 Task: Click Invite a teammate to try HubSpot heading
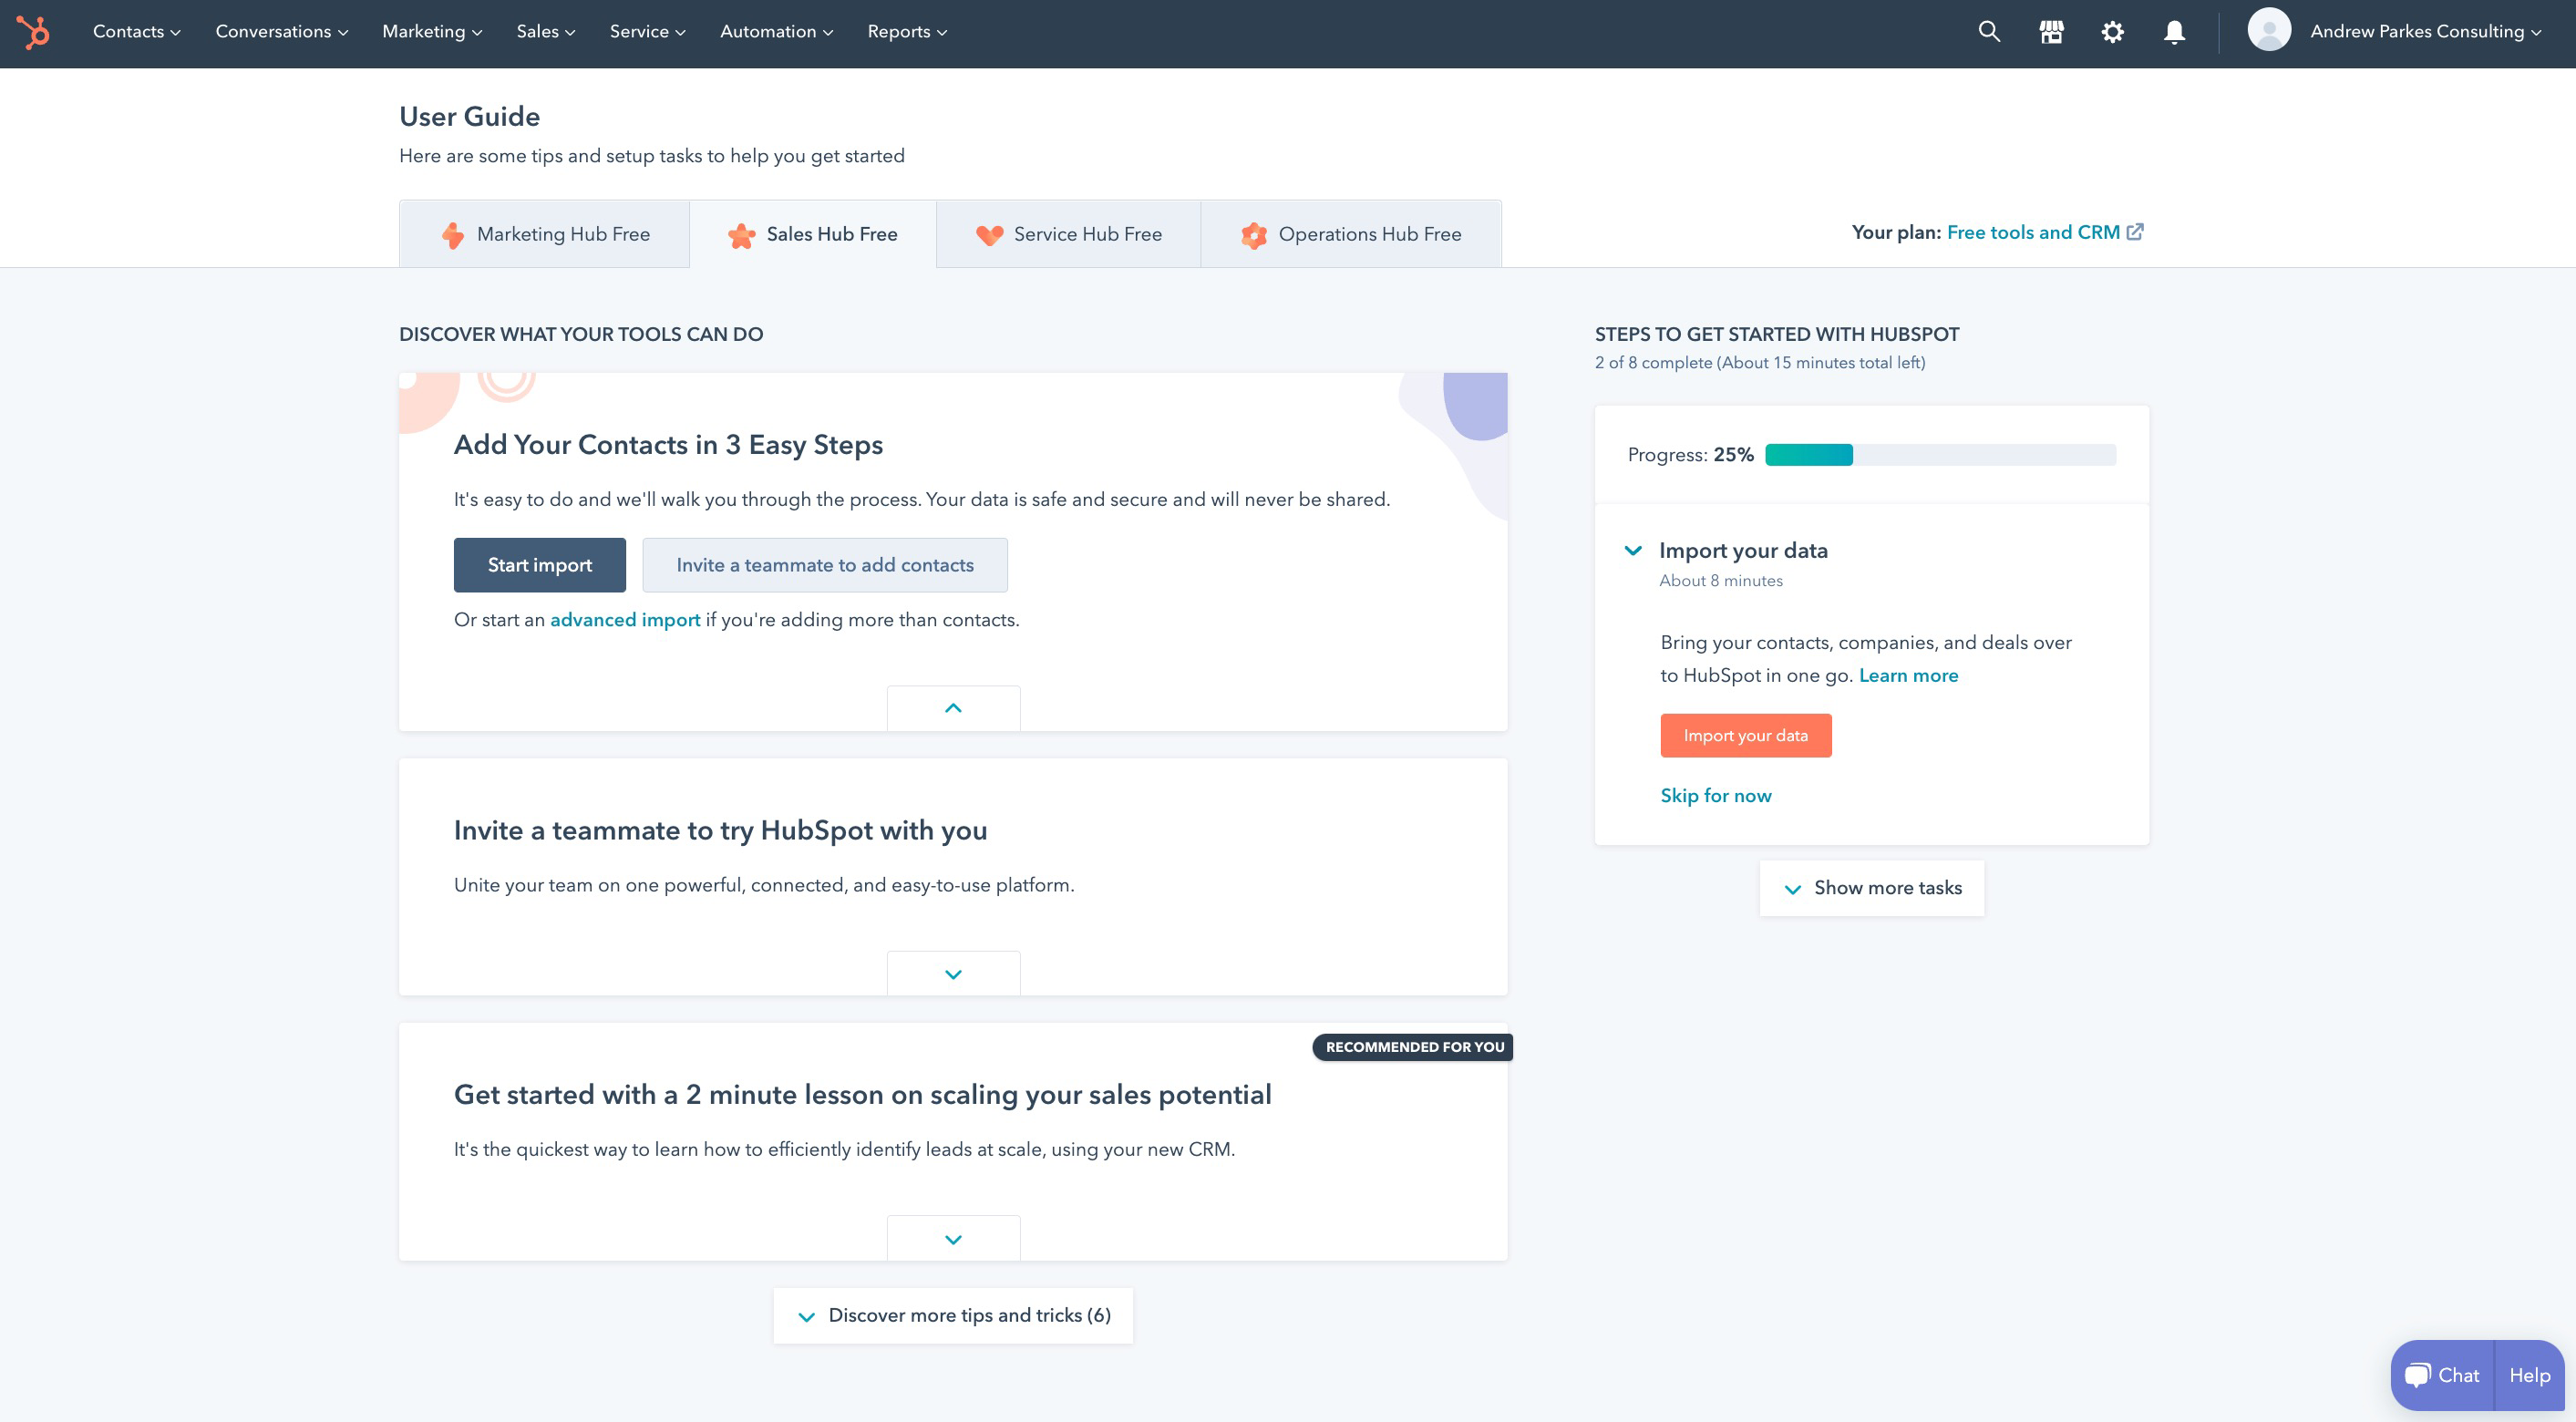[x=720, y=831]
